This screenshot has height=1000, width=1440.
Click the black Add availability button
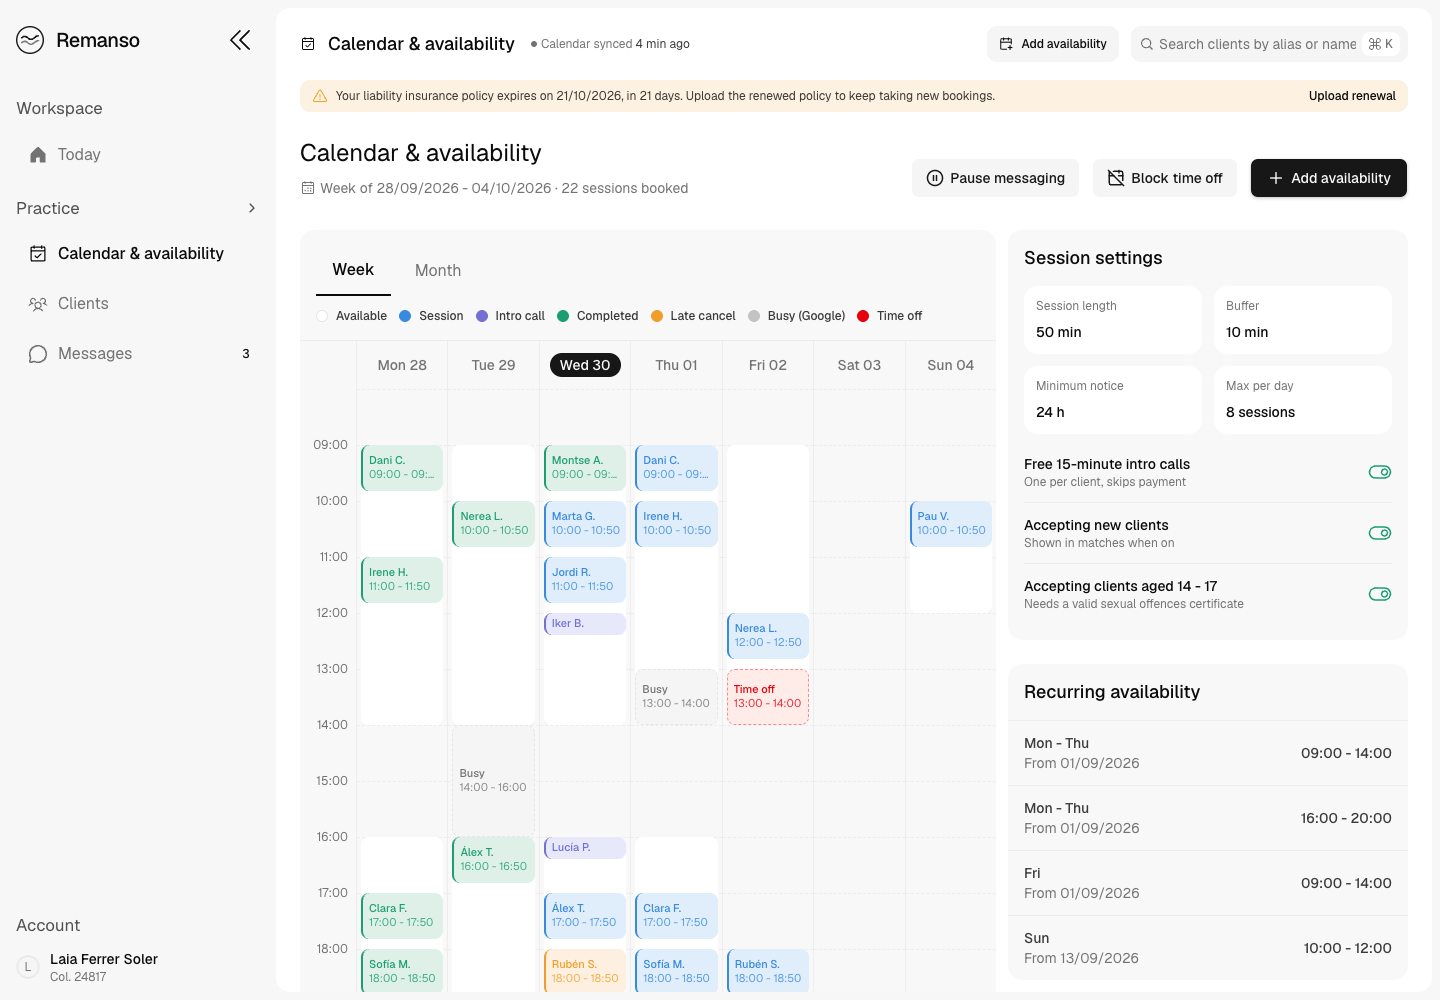coord(1329,178)
